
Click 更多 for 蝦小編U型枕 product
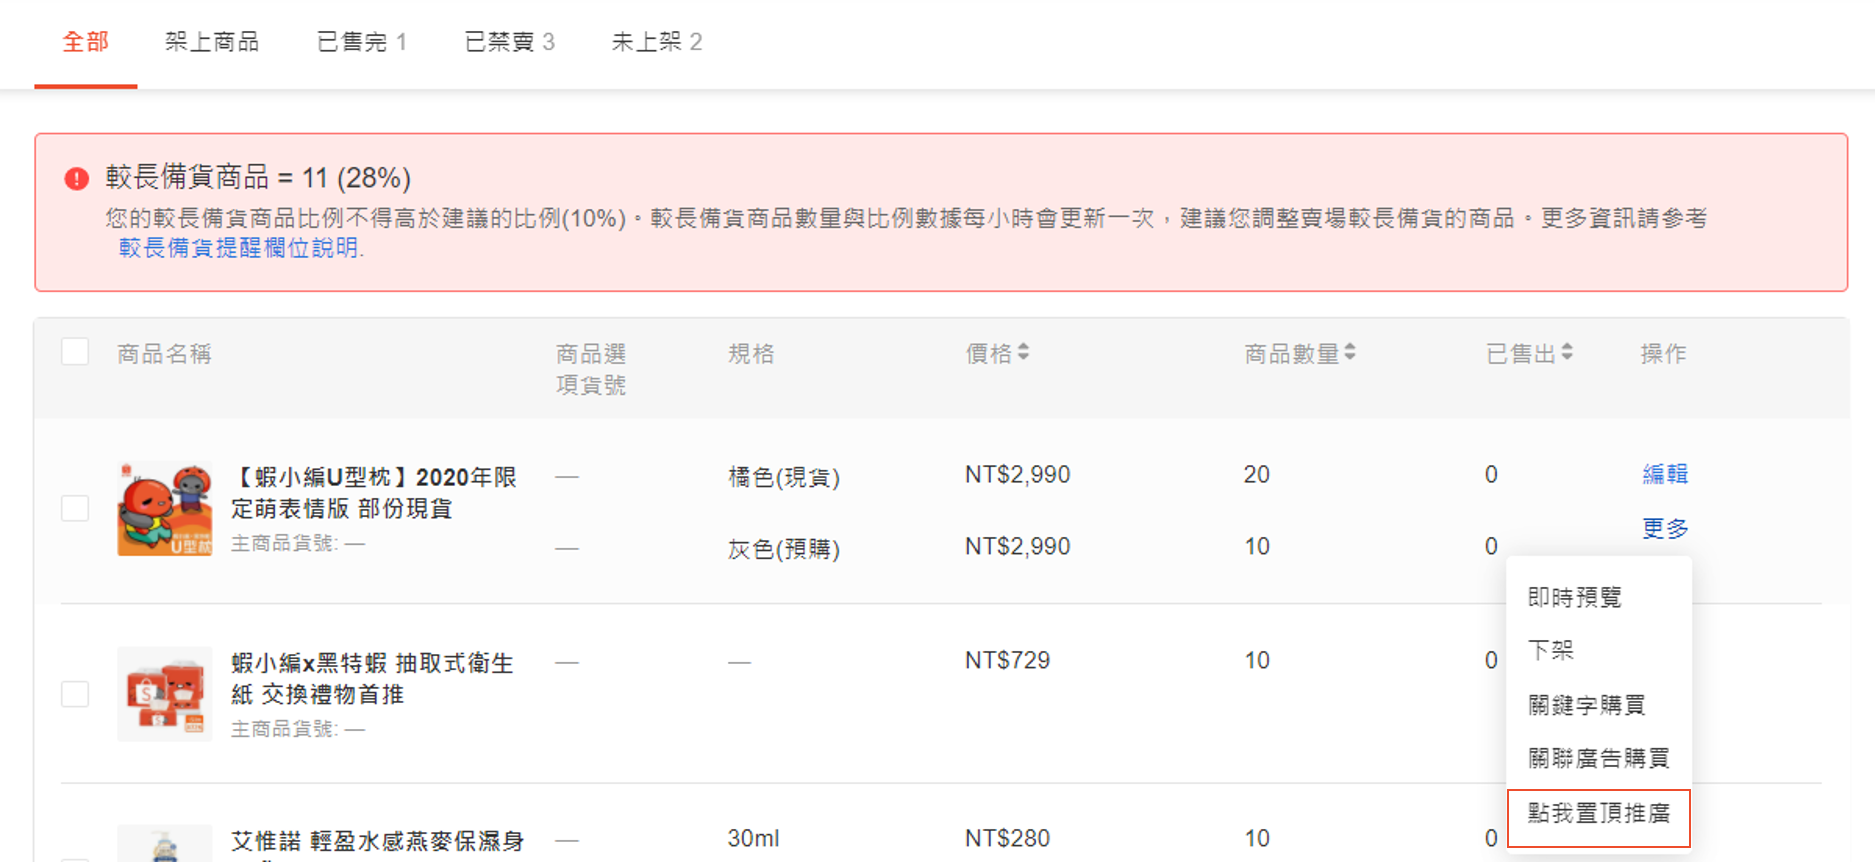coord(1665,528)
